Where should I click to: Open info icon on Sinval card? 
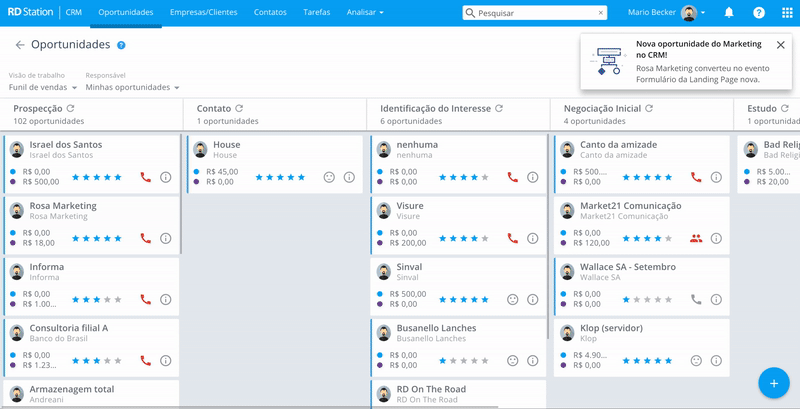[533, 299]
